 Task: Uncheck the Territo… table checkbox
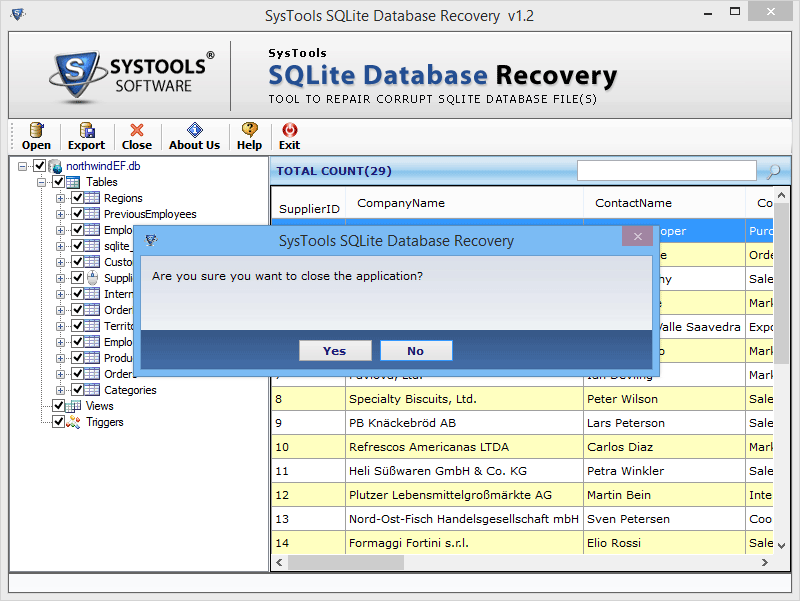click(77, 325)
